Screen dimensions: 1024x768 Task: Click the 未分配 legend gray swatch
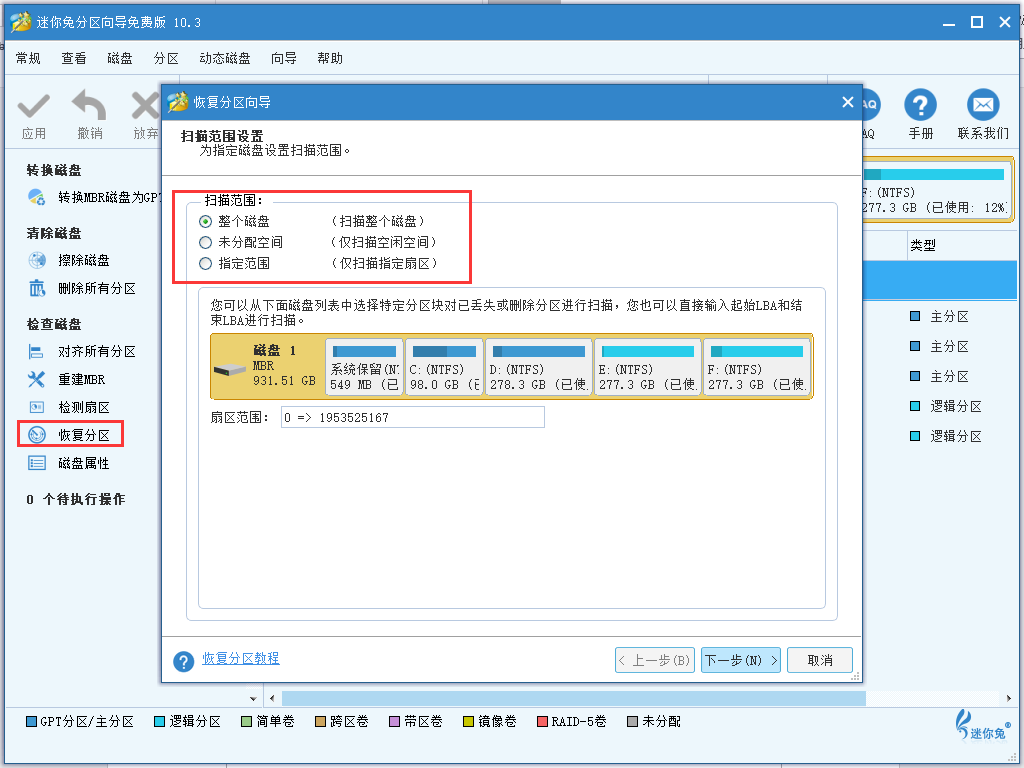(x=632, y=722)
